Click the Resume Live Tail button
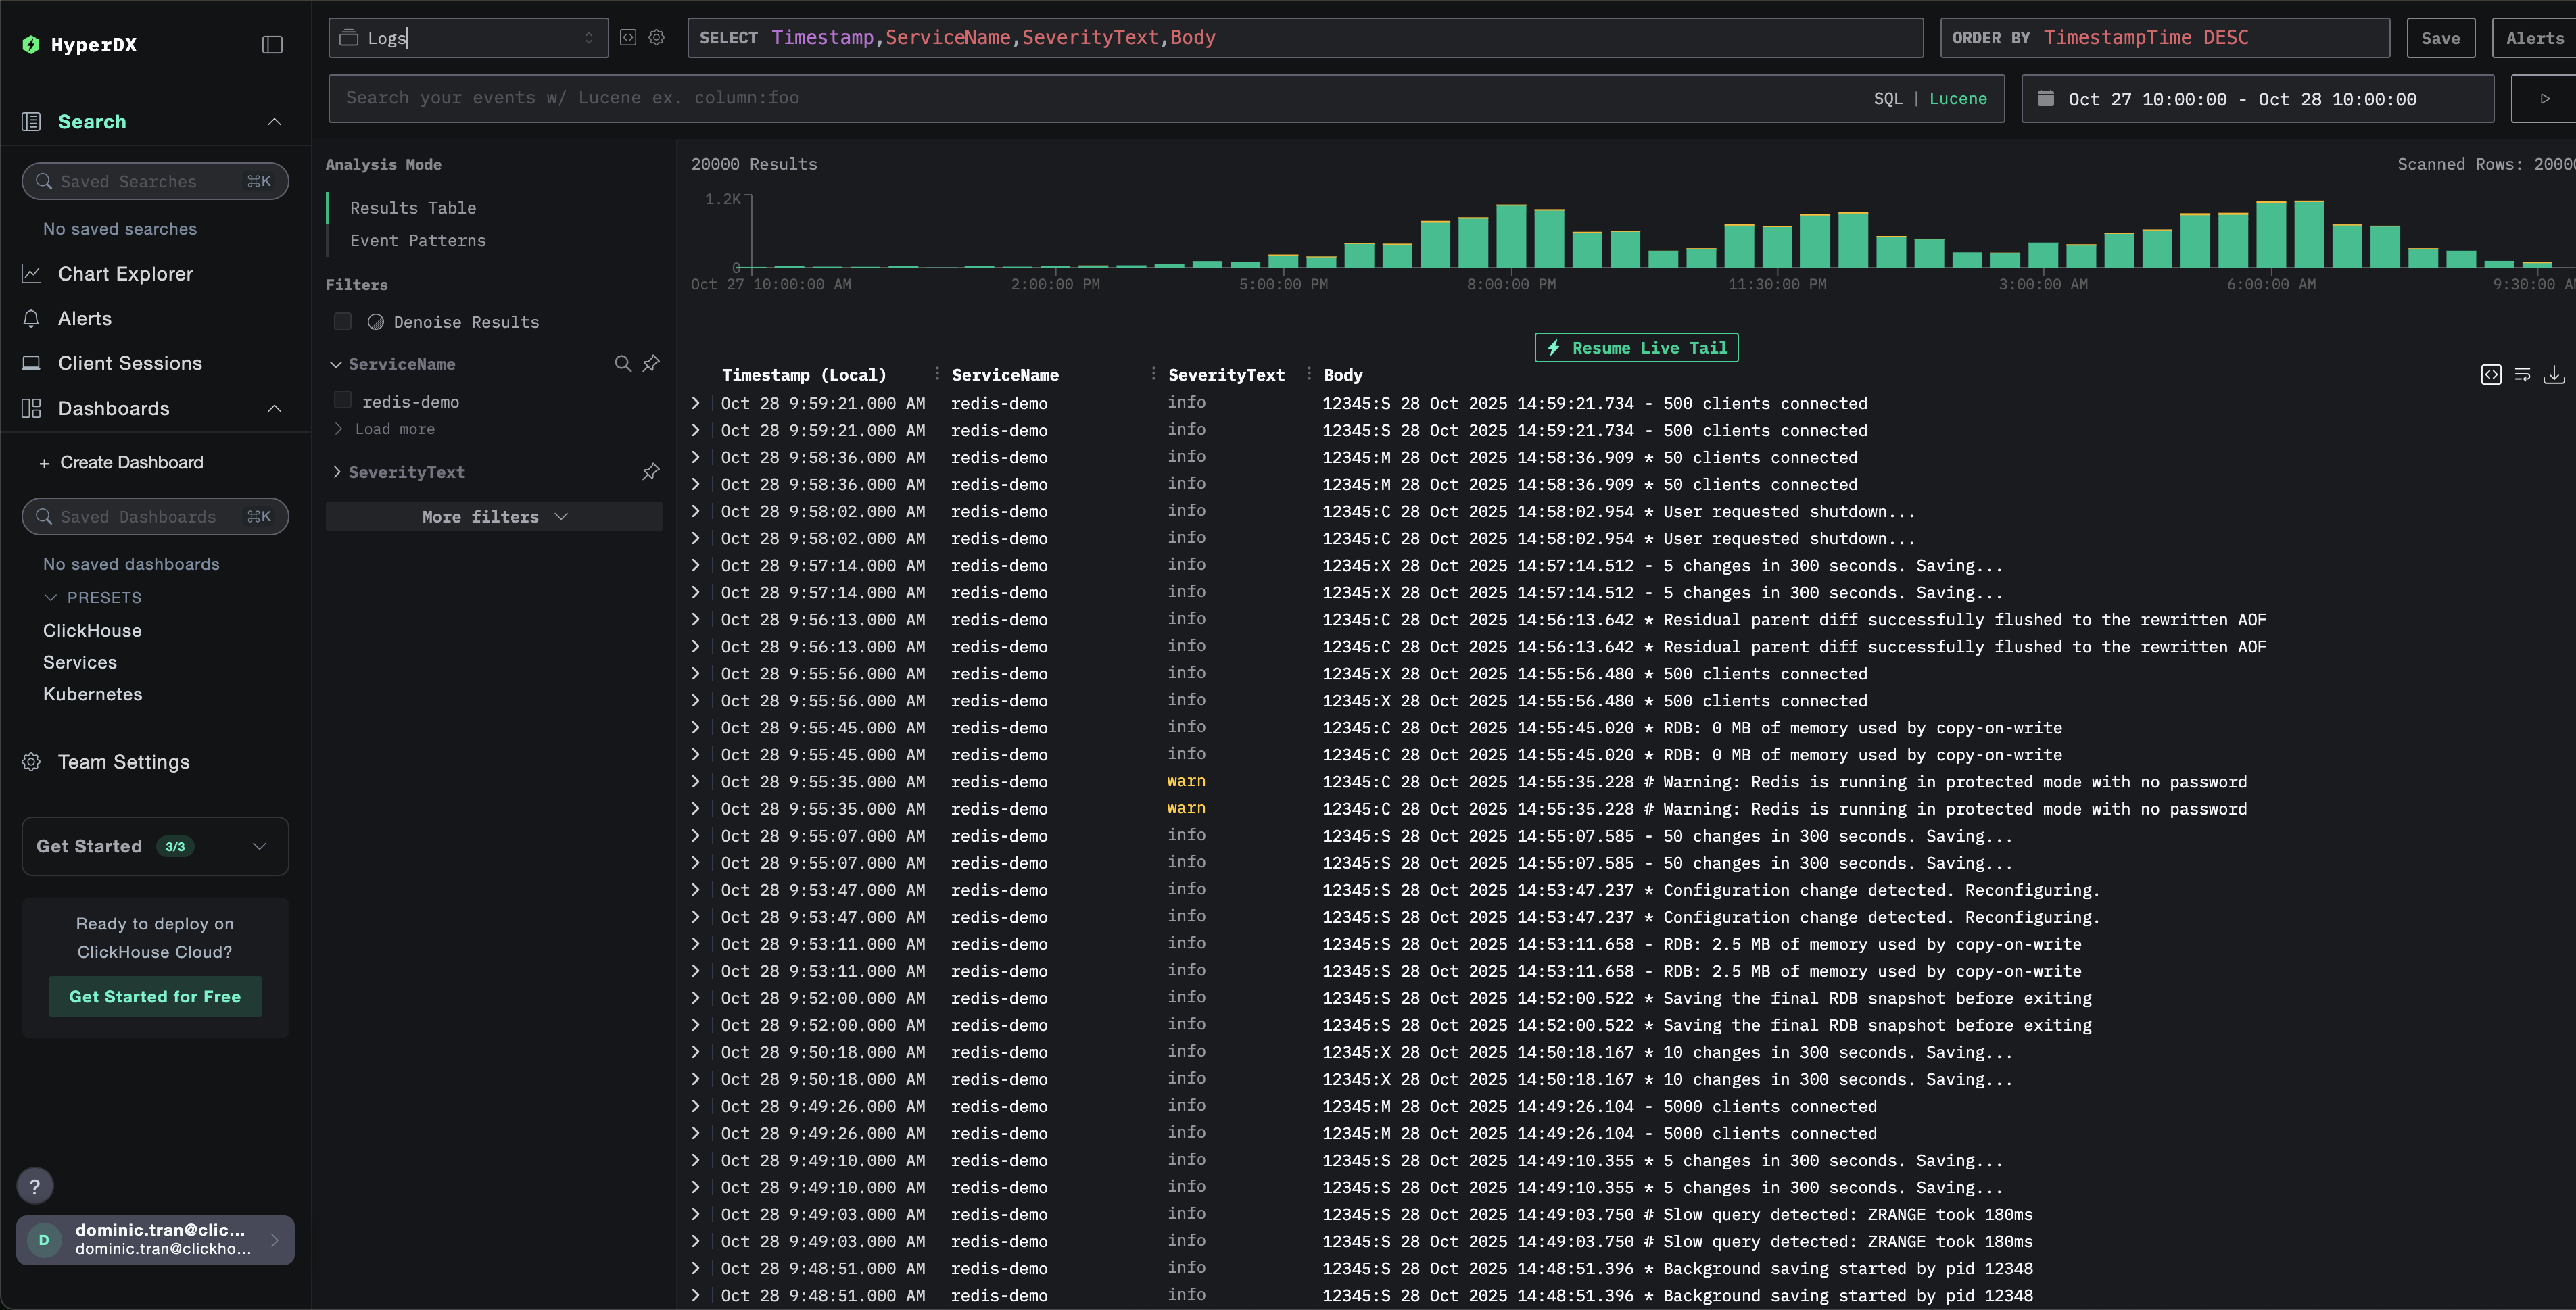Screen dimensions: 2576x1310 tap(1635, 347)
